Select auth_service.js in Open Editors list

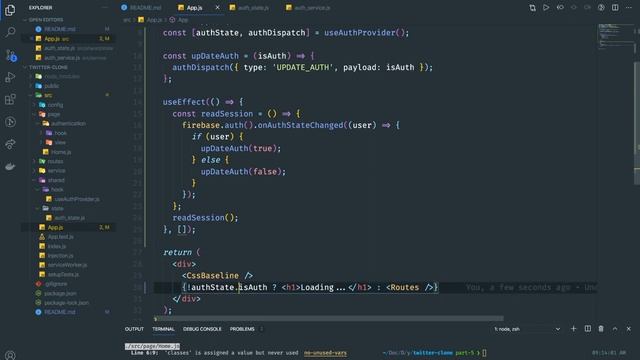(x=62, y=58)
